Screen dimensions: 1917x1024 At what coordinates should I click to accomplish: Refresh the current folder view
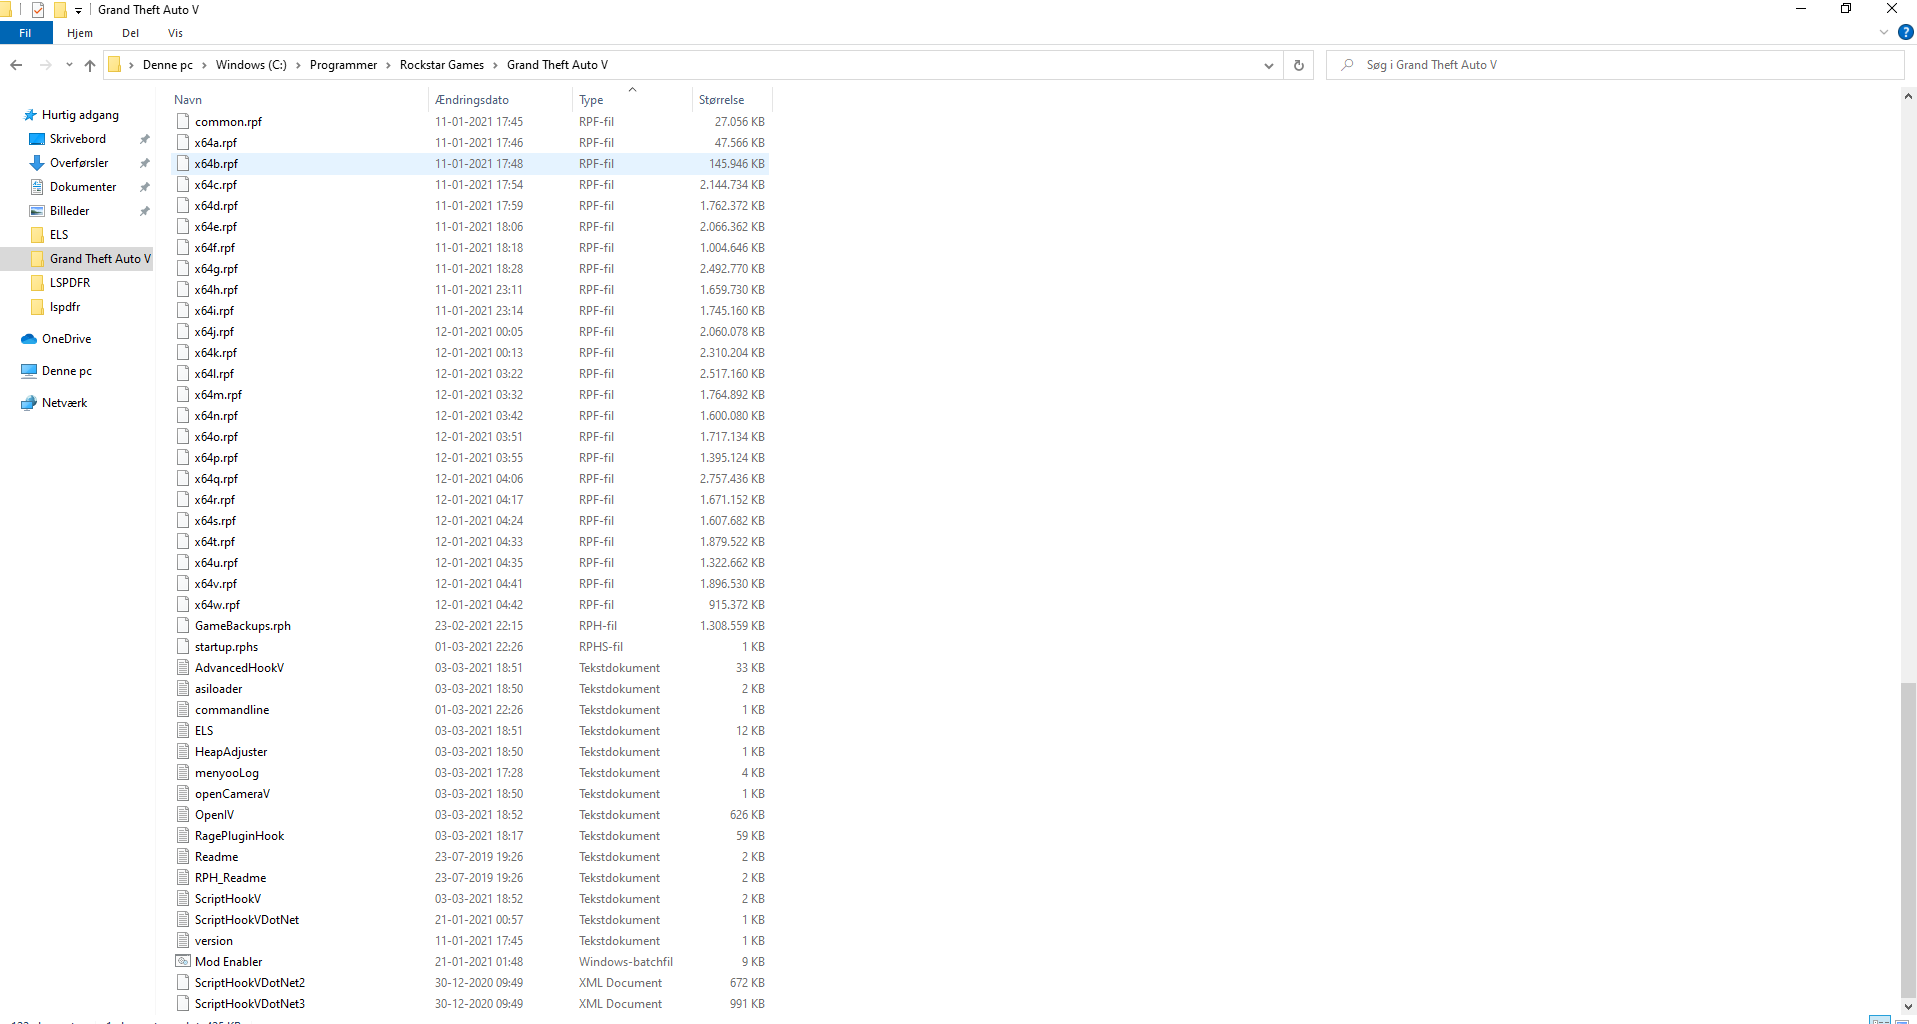1299,65
